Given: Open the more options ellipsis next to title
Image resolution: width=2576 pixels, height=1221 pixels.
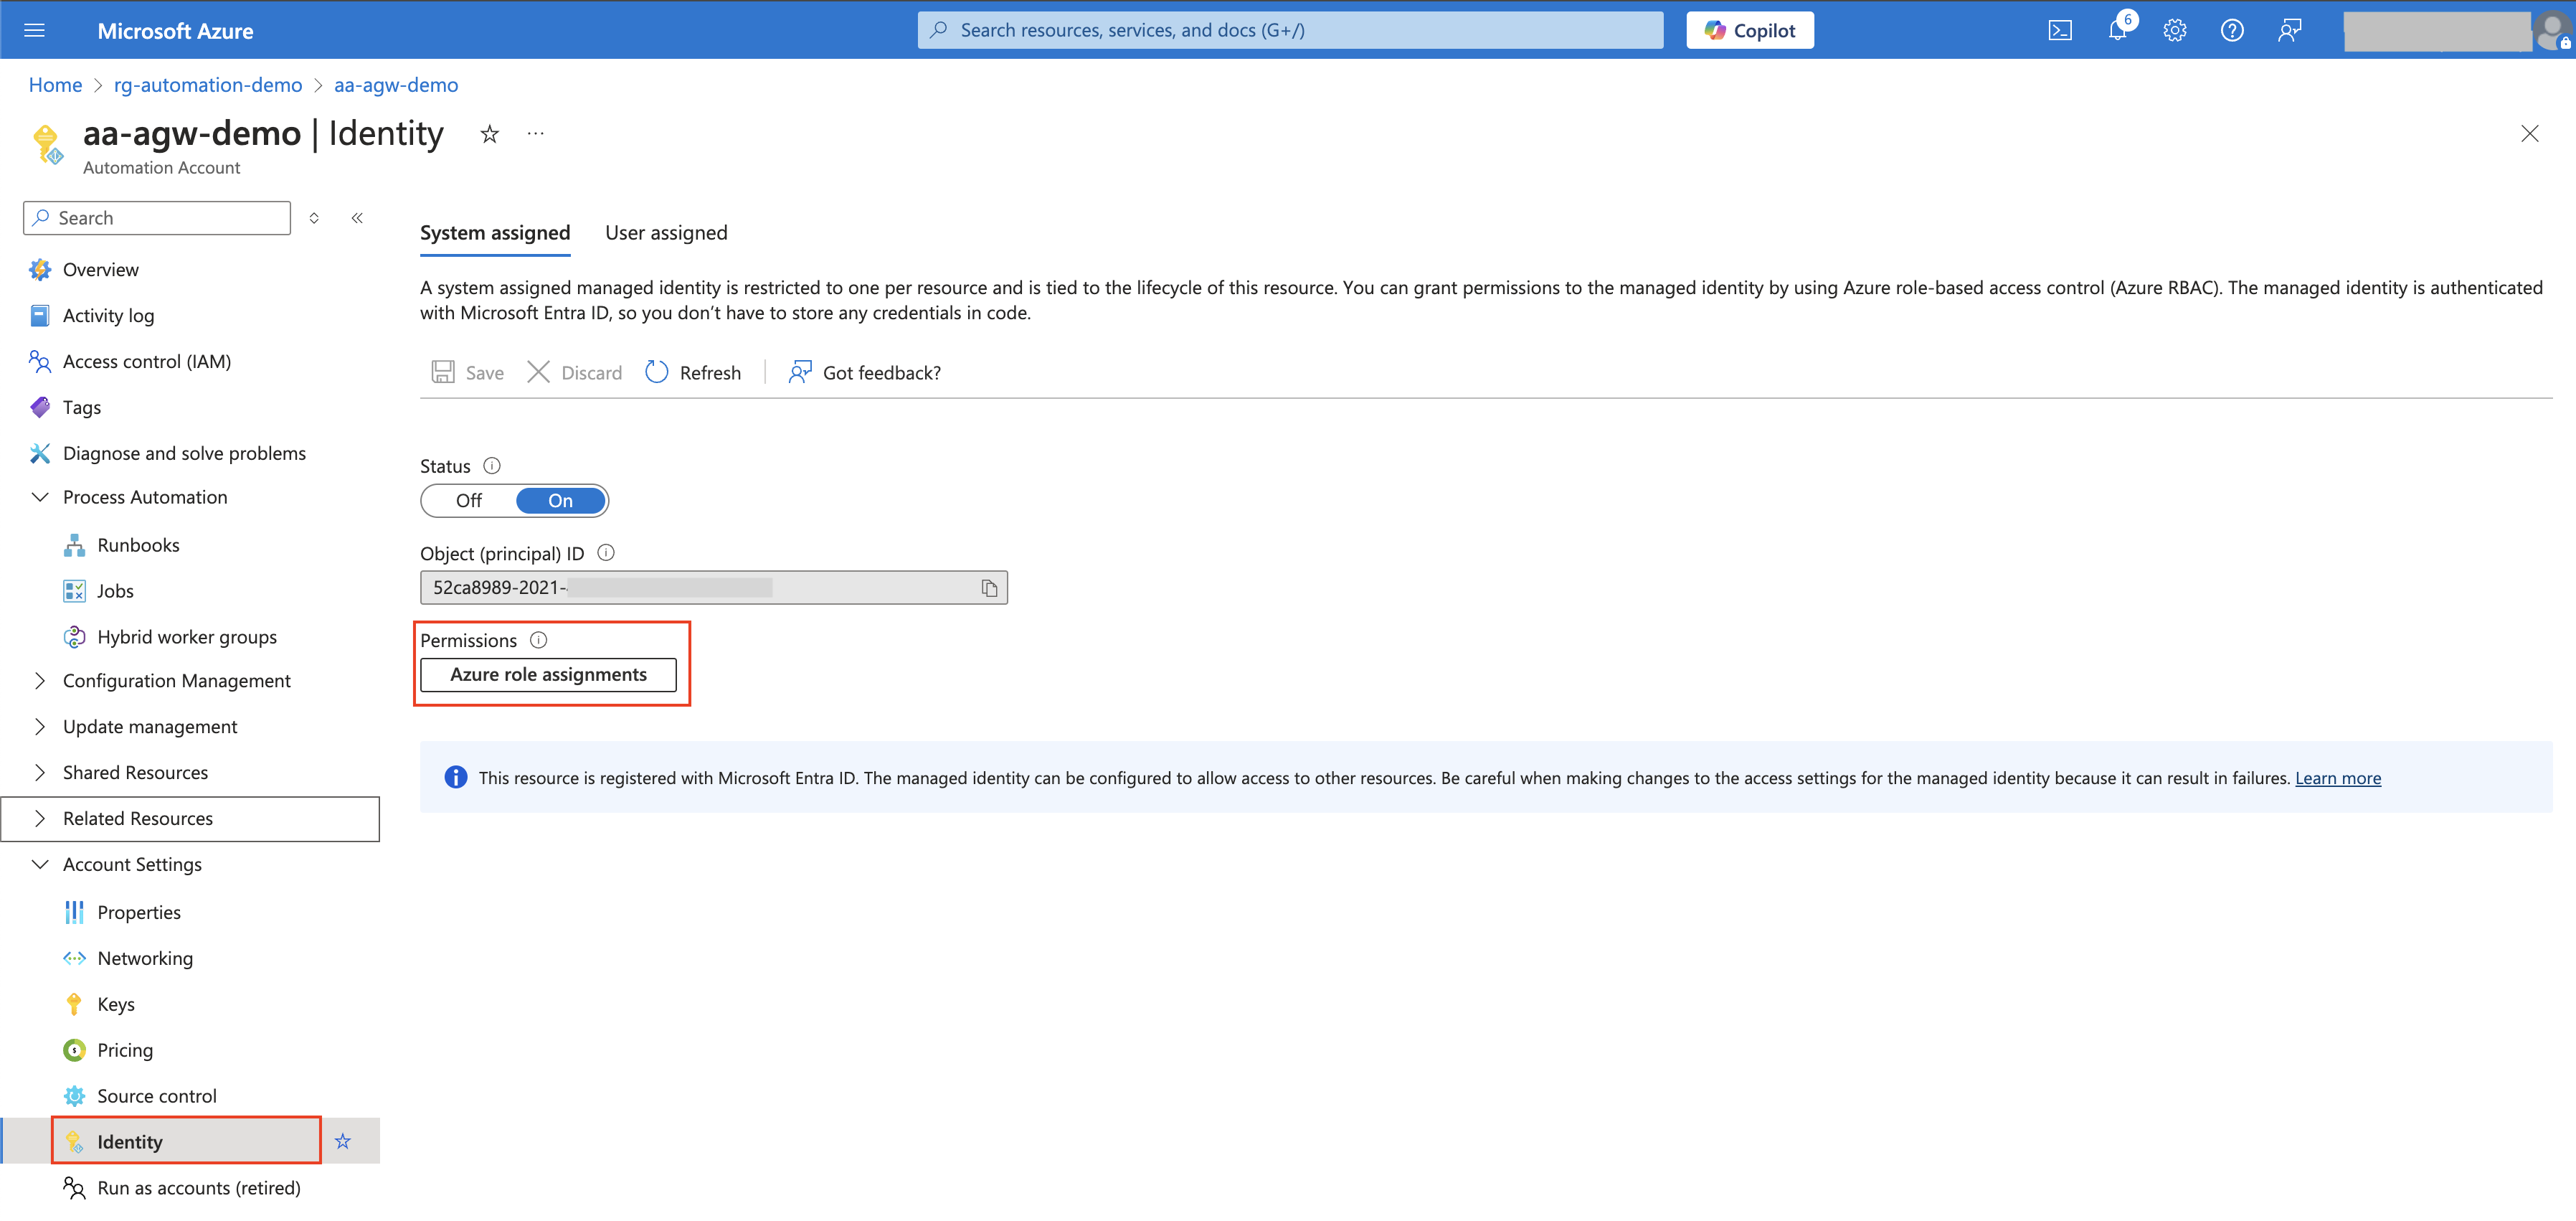Looking at the screenshot, I should pos(536,134).
